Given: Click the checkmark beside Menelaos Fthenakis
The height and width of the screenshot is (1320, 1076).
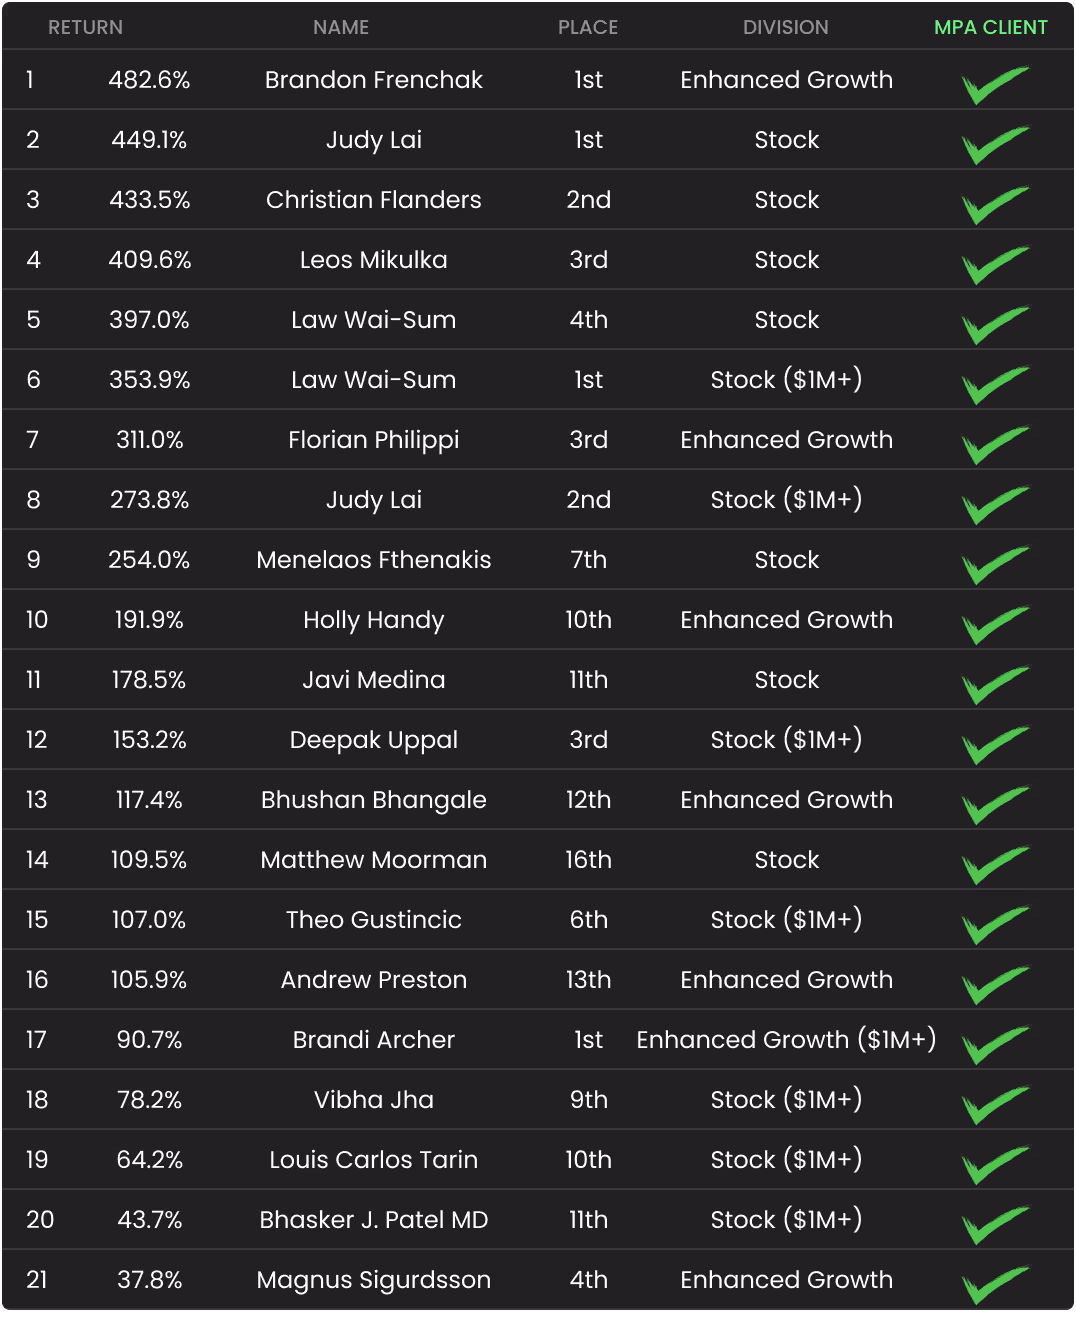Looking at the screenshot, I should pyautogui.click(x=994, y=565).
